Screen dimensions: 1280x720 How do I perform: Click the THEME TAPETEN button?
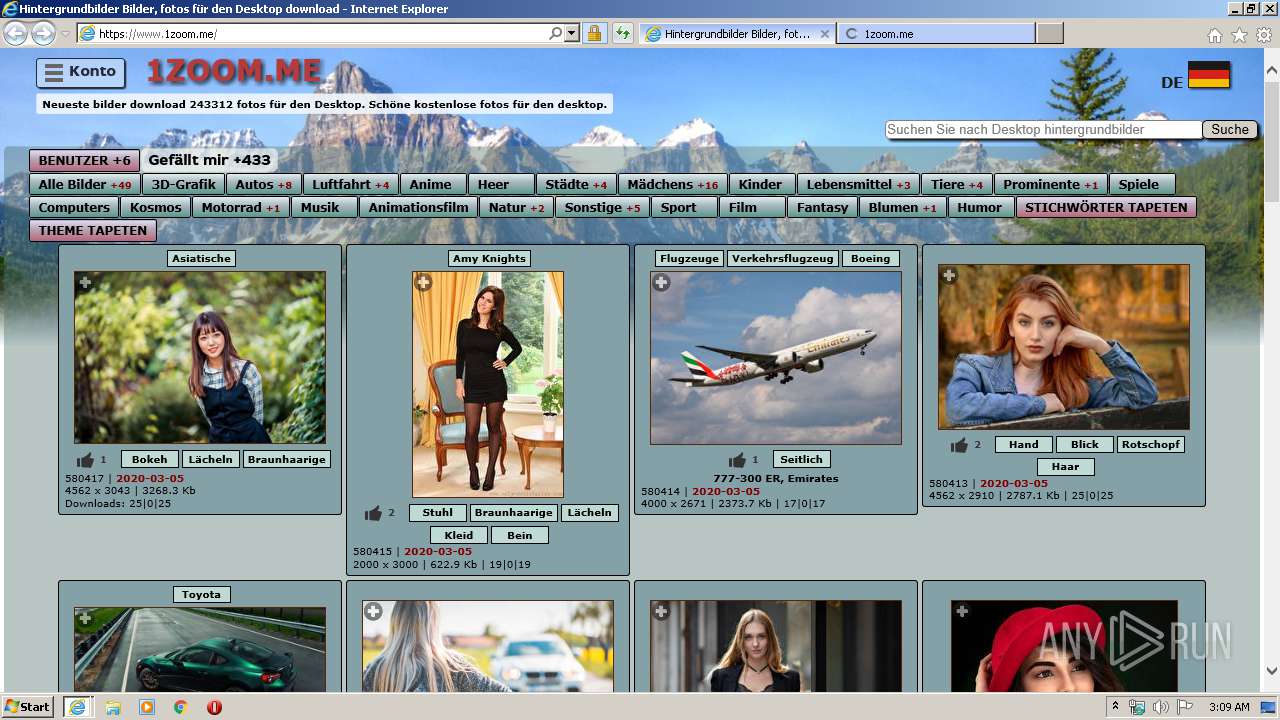(93, 230)
